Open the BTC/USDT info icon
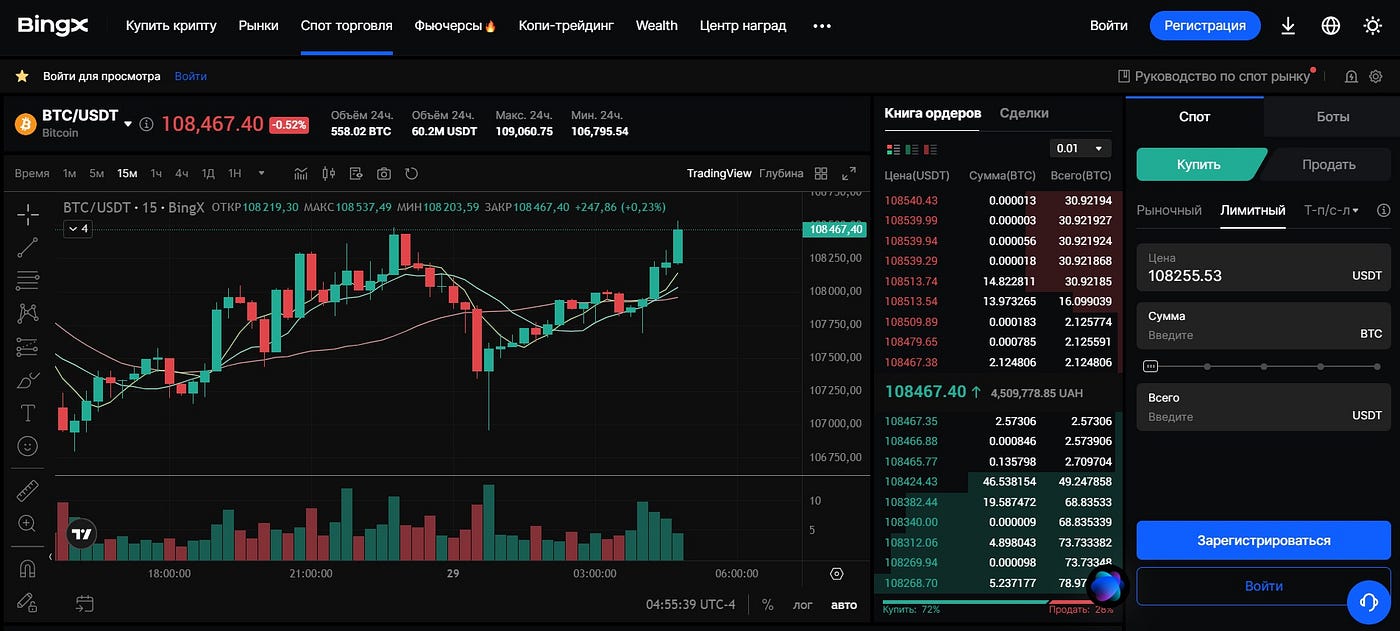This screenshot has width=1400, height=631. (x=146, y=124)
